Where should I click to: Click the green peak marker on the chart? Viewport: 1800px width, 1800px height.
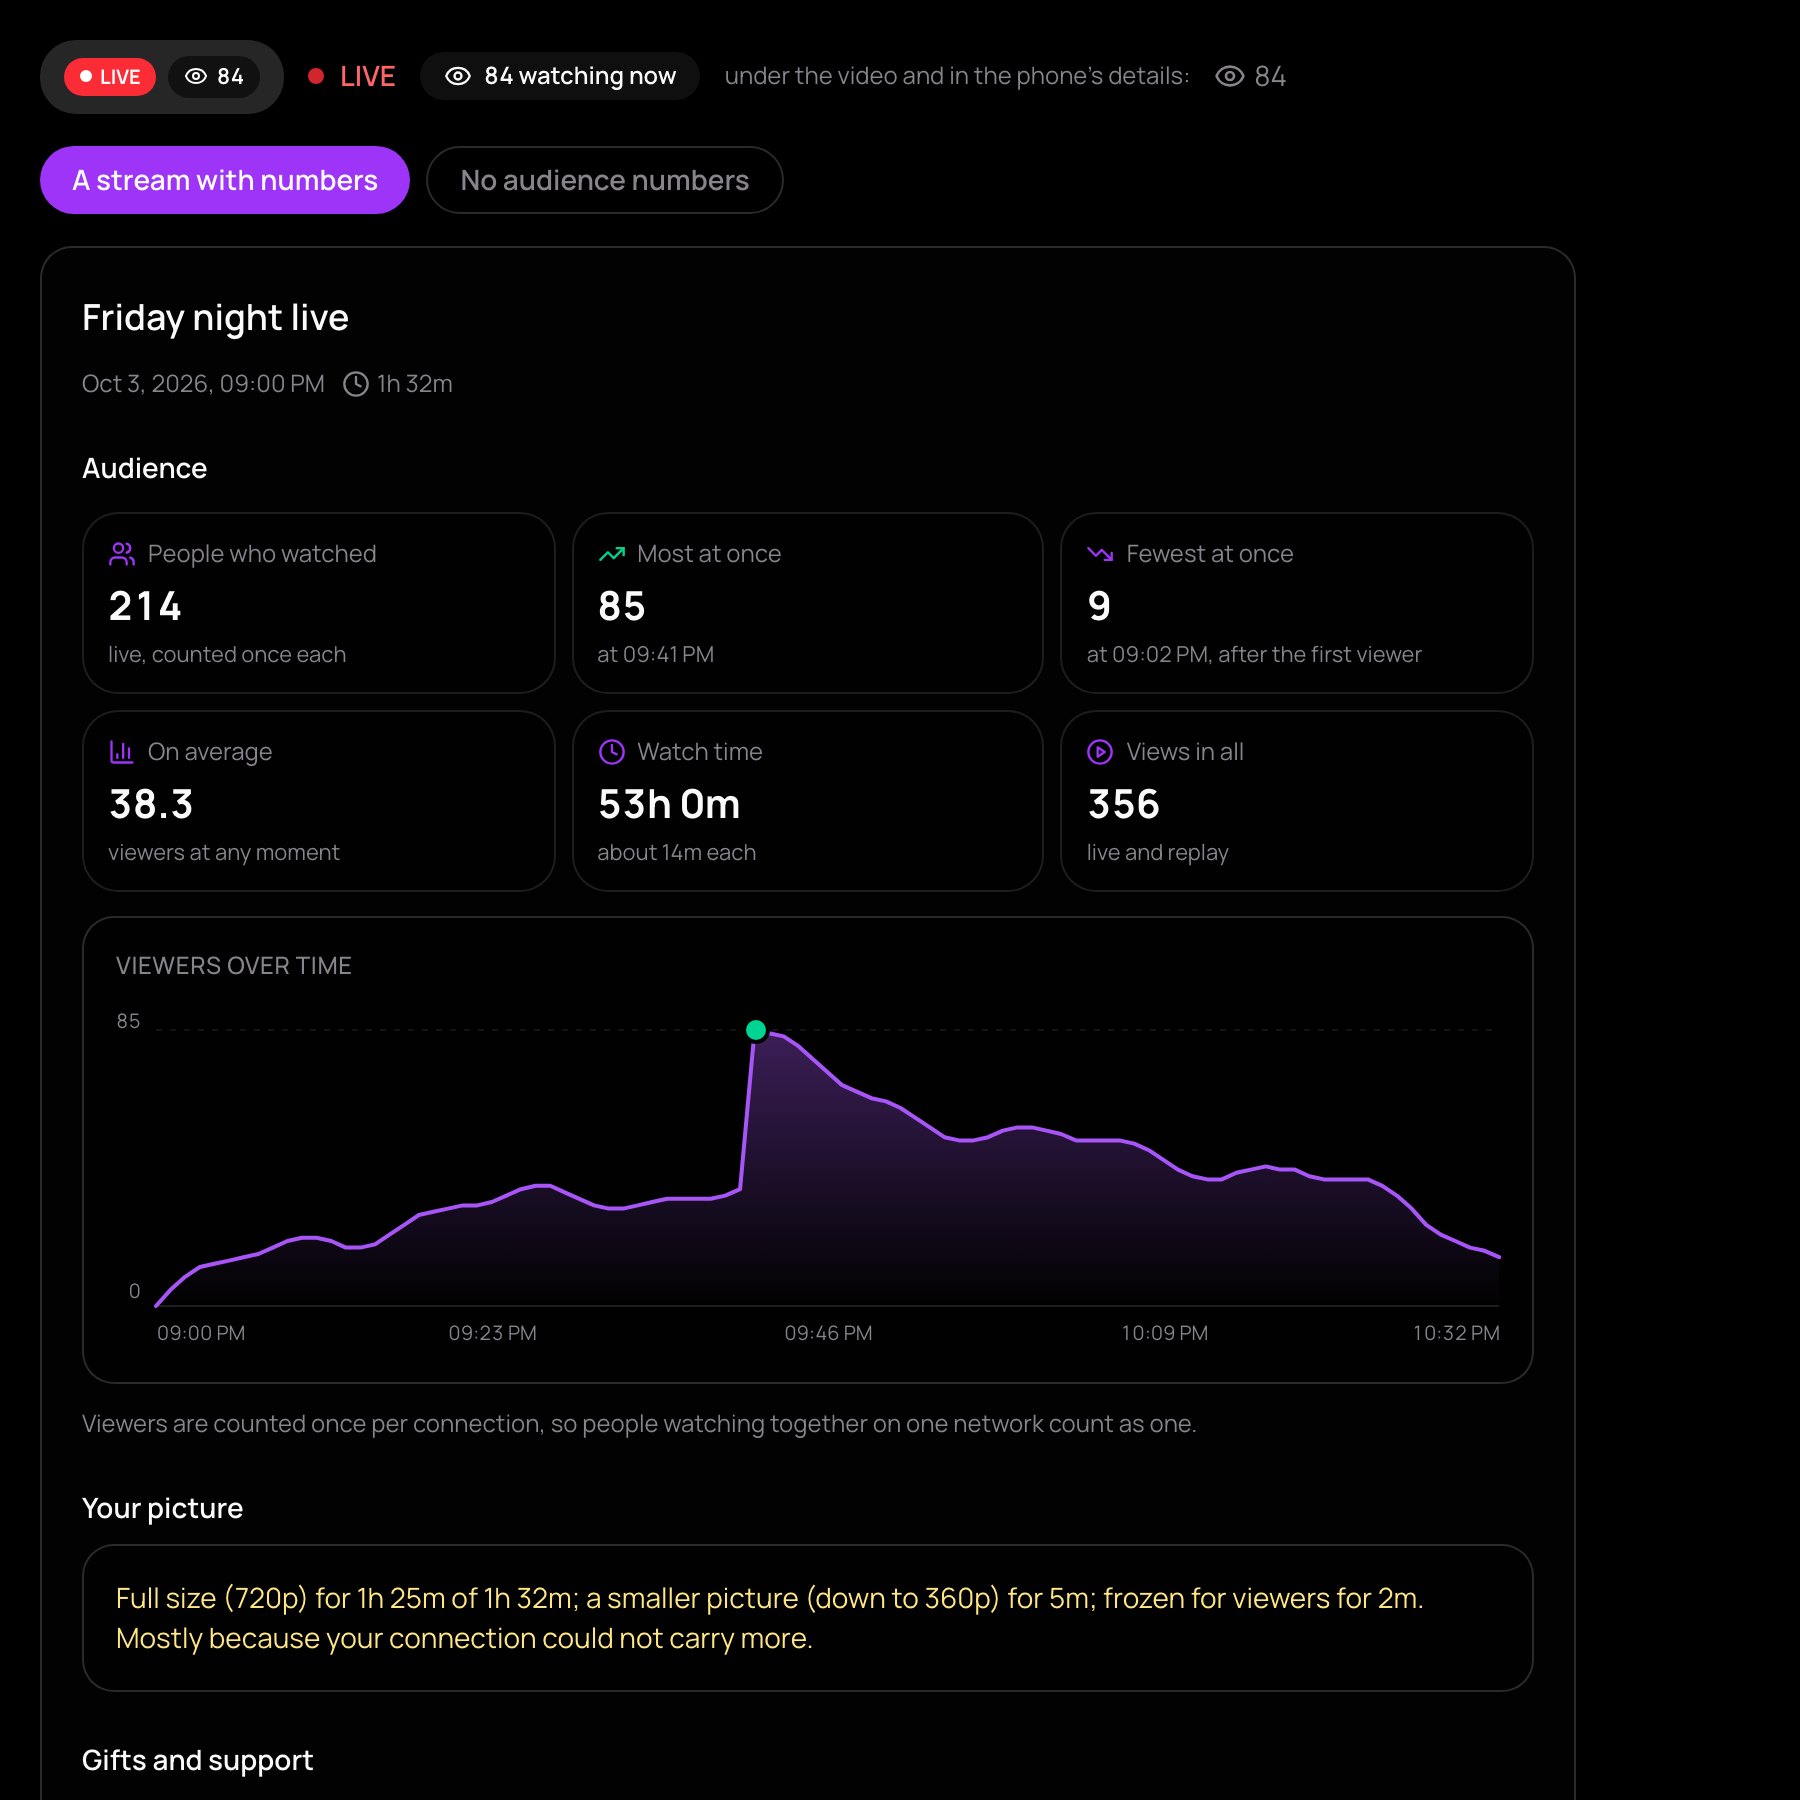[x=756, y=1030]
